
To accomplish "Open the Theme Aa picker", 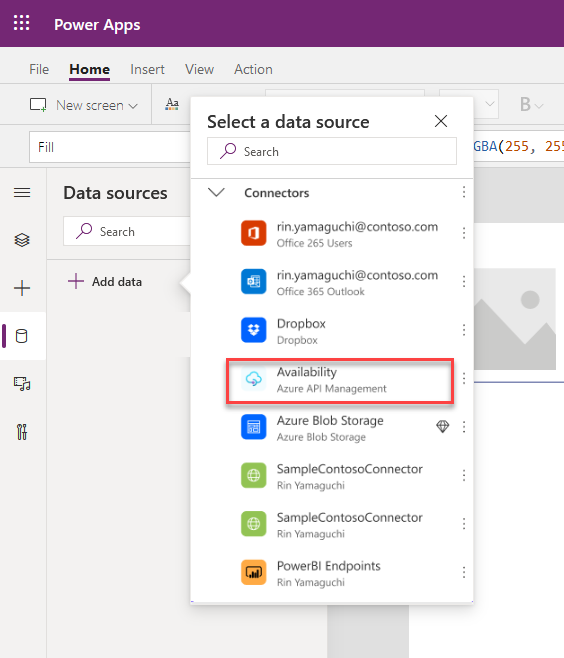I will coord(172,104).
